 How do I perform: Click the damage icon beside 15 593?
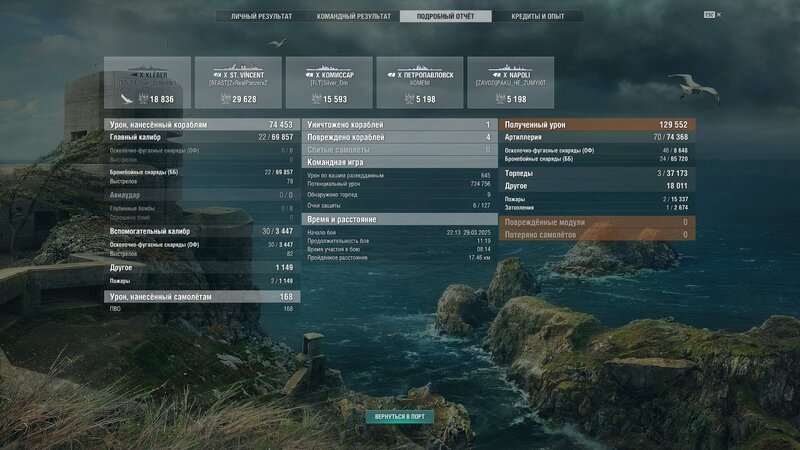point(316,98)
